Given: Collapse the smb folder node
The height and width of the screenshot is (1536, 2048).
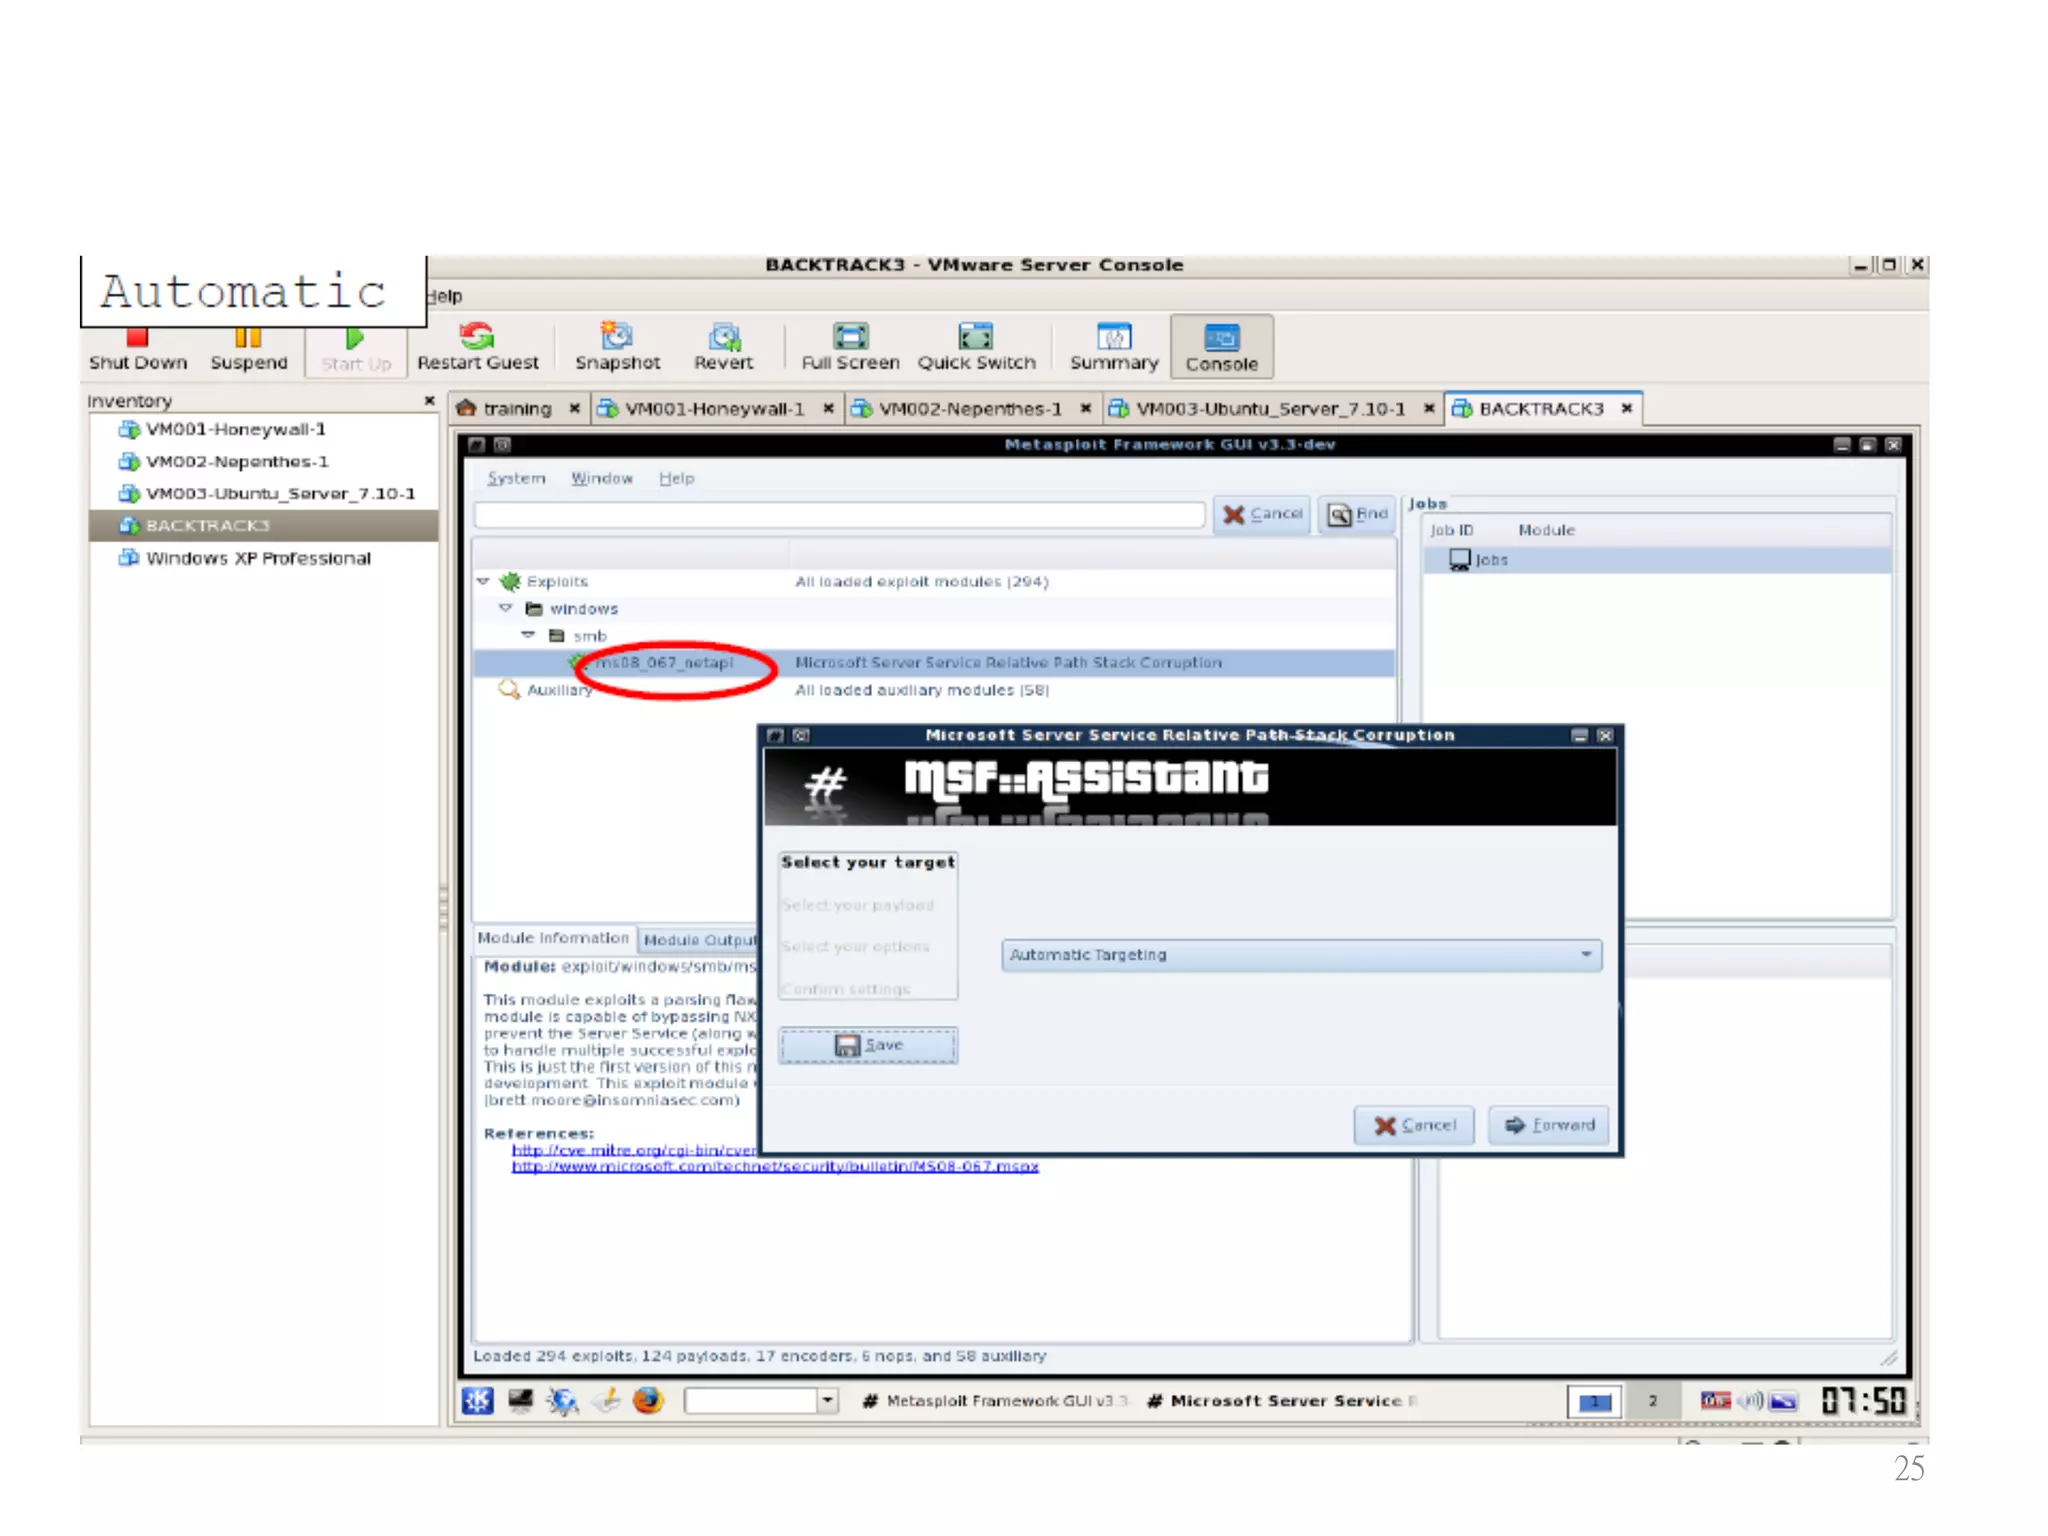Looking at the screenshot, I should 529,635.
